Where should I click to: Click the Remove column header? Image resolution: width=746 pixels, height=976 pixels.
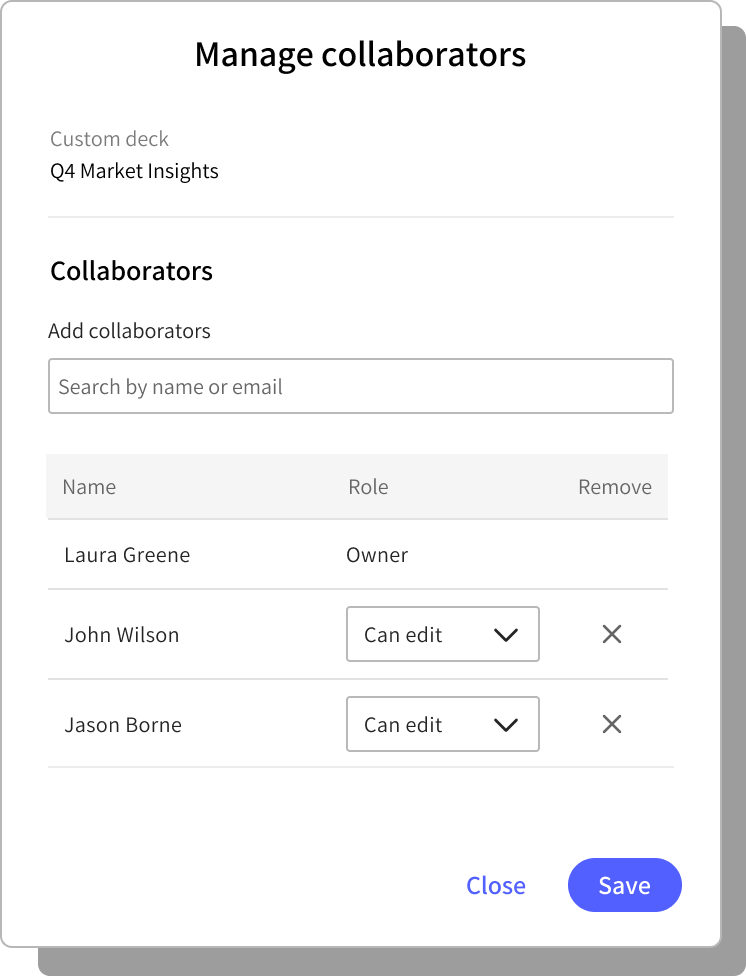tap(614, 487)
